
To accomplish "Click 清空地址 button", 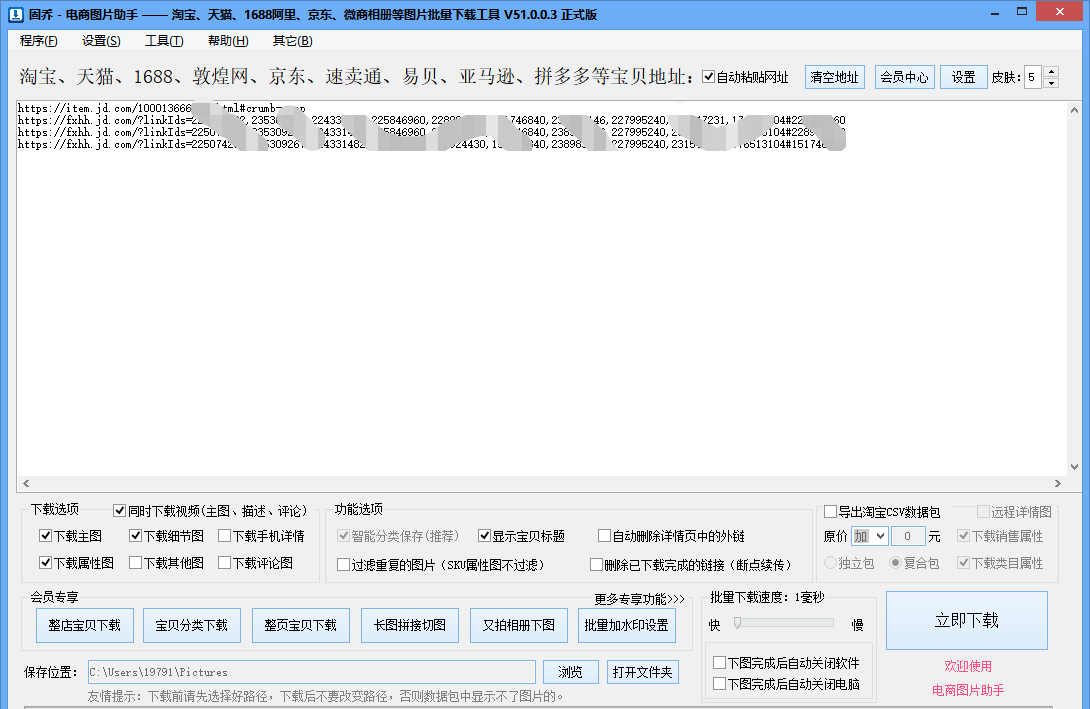I will click(834, 77).
